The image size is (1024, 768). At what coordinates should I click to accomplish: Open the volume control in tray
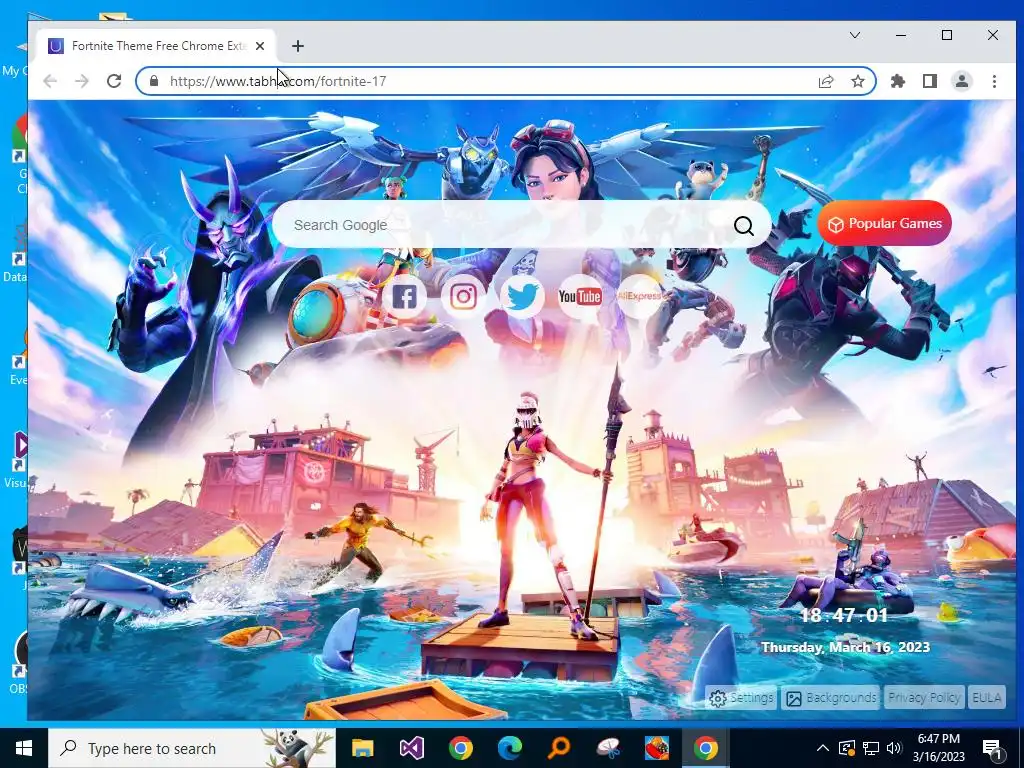[x=895, y=748]
